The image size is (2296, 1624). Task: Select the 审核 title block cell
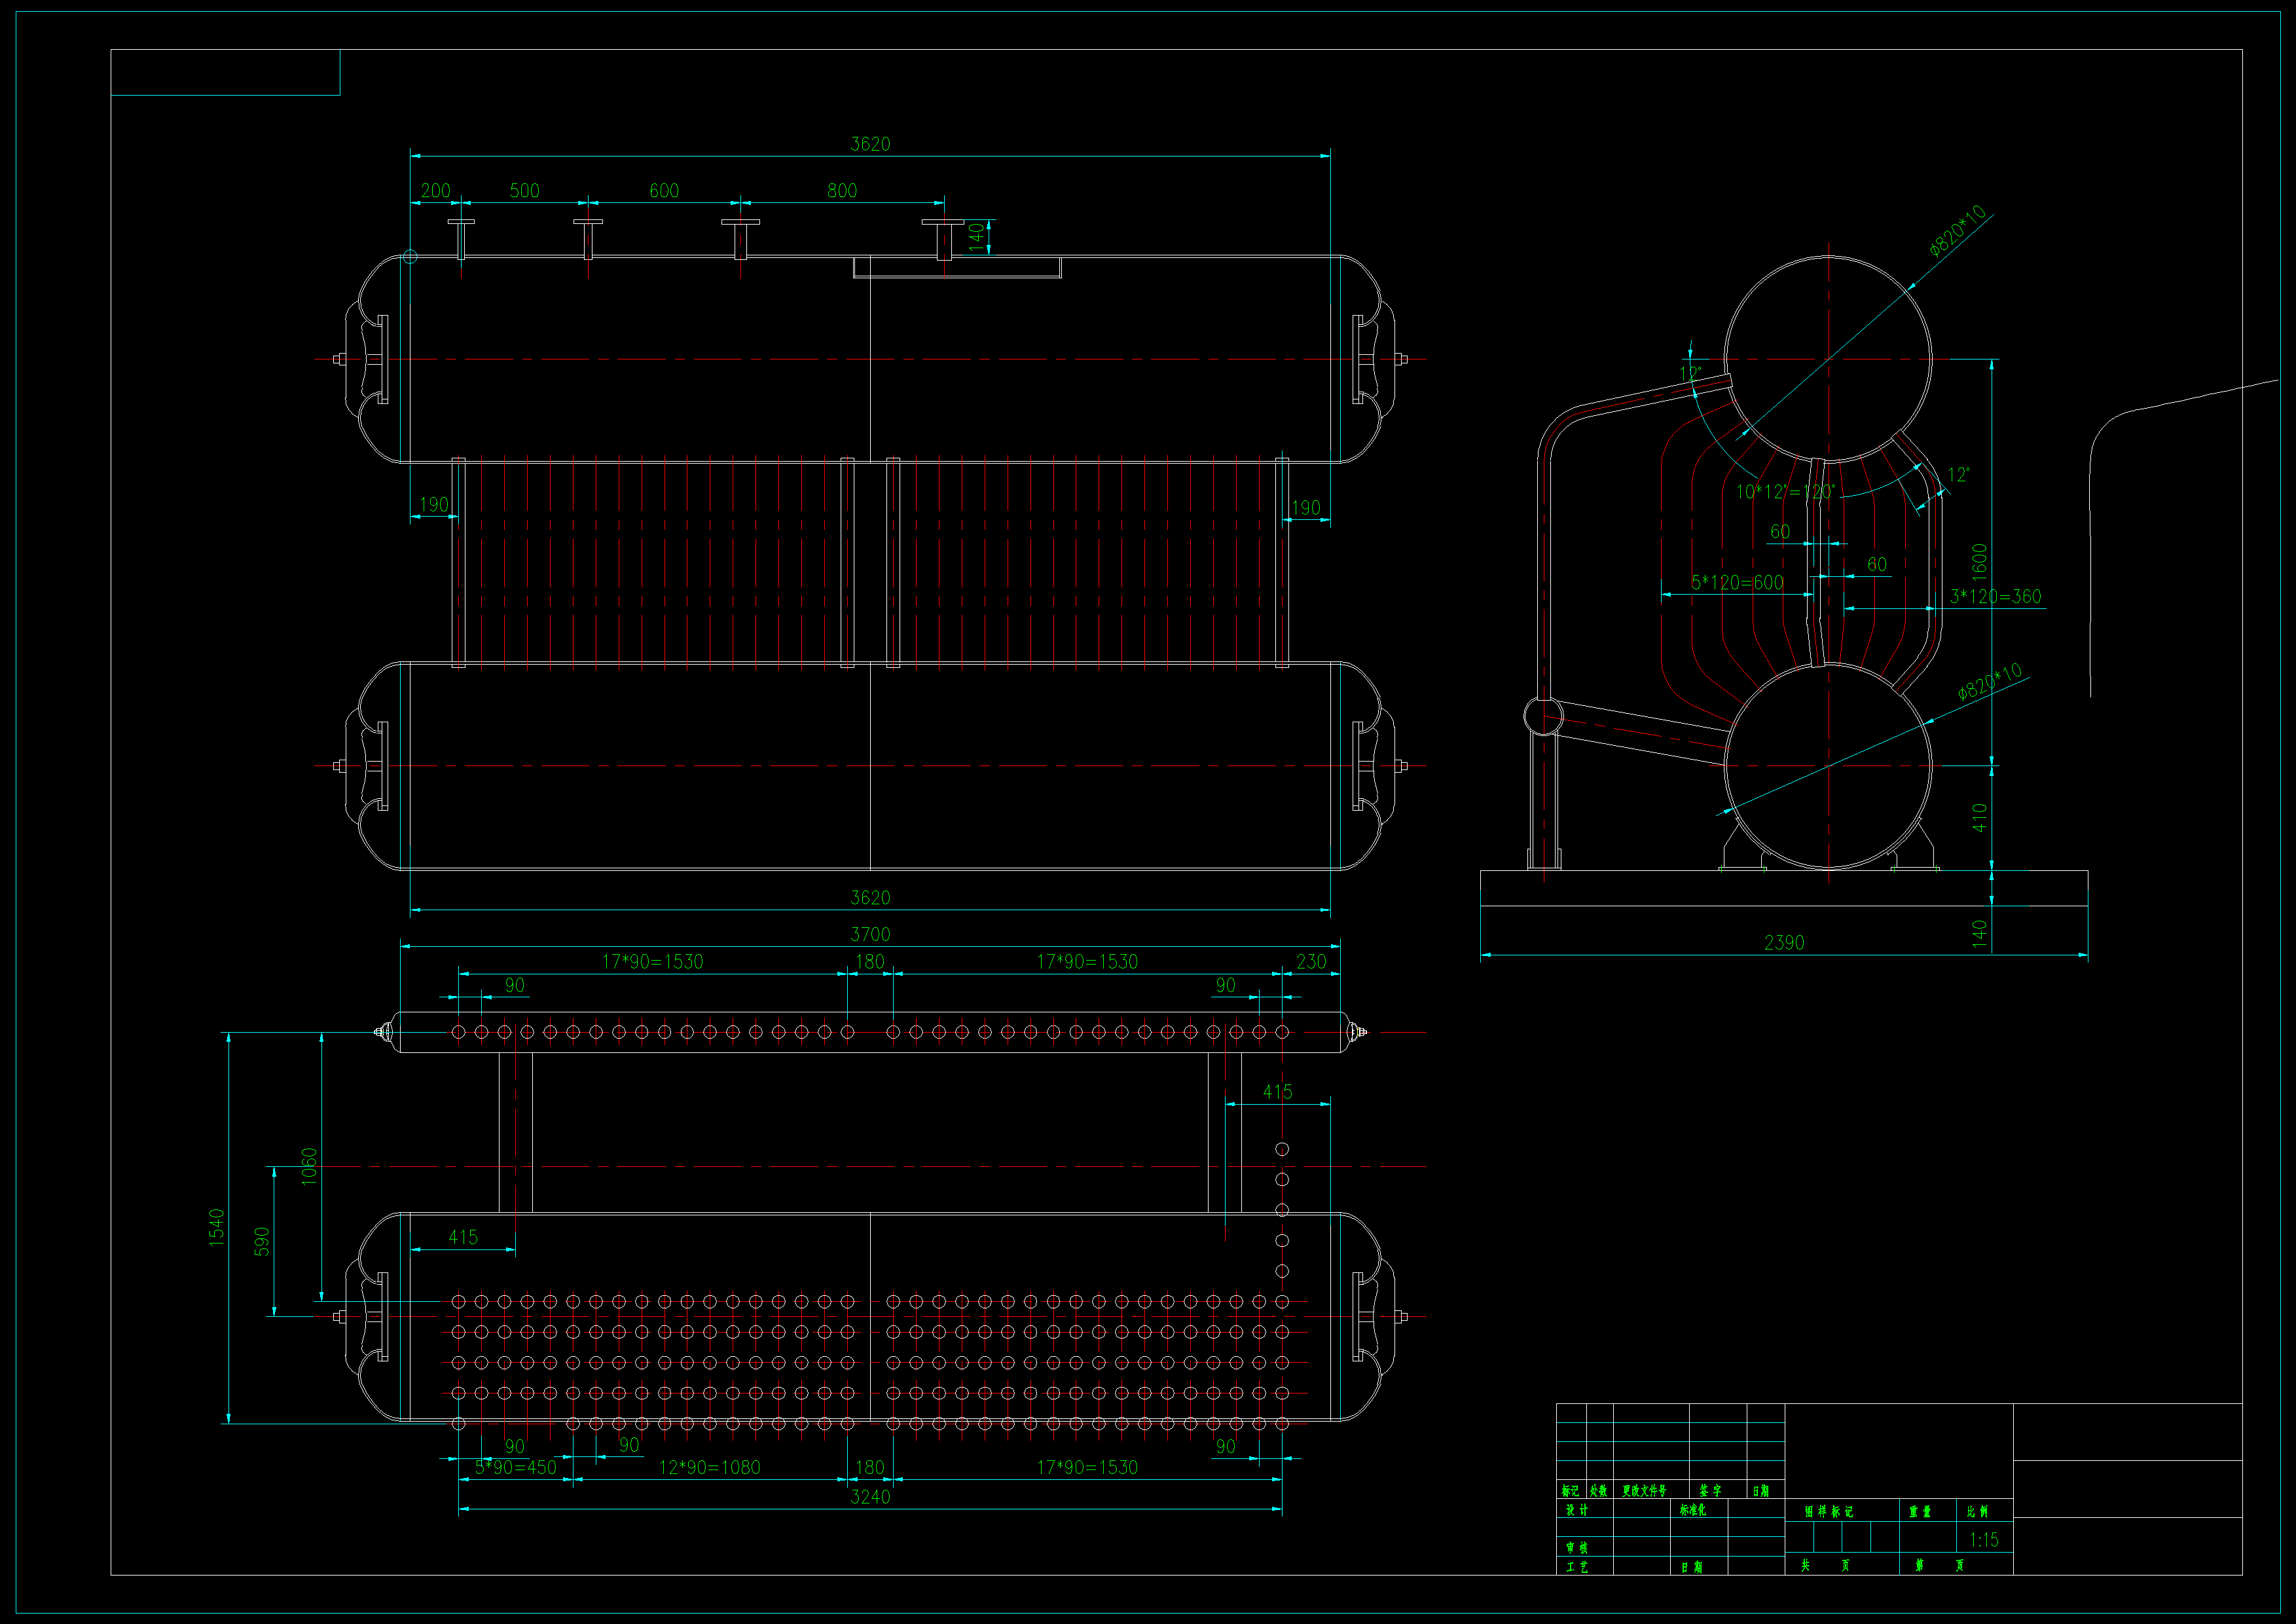[1577, 1547]
